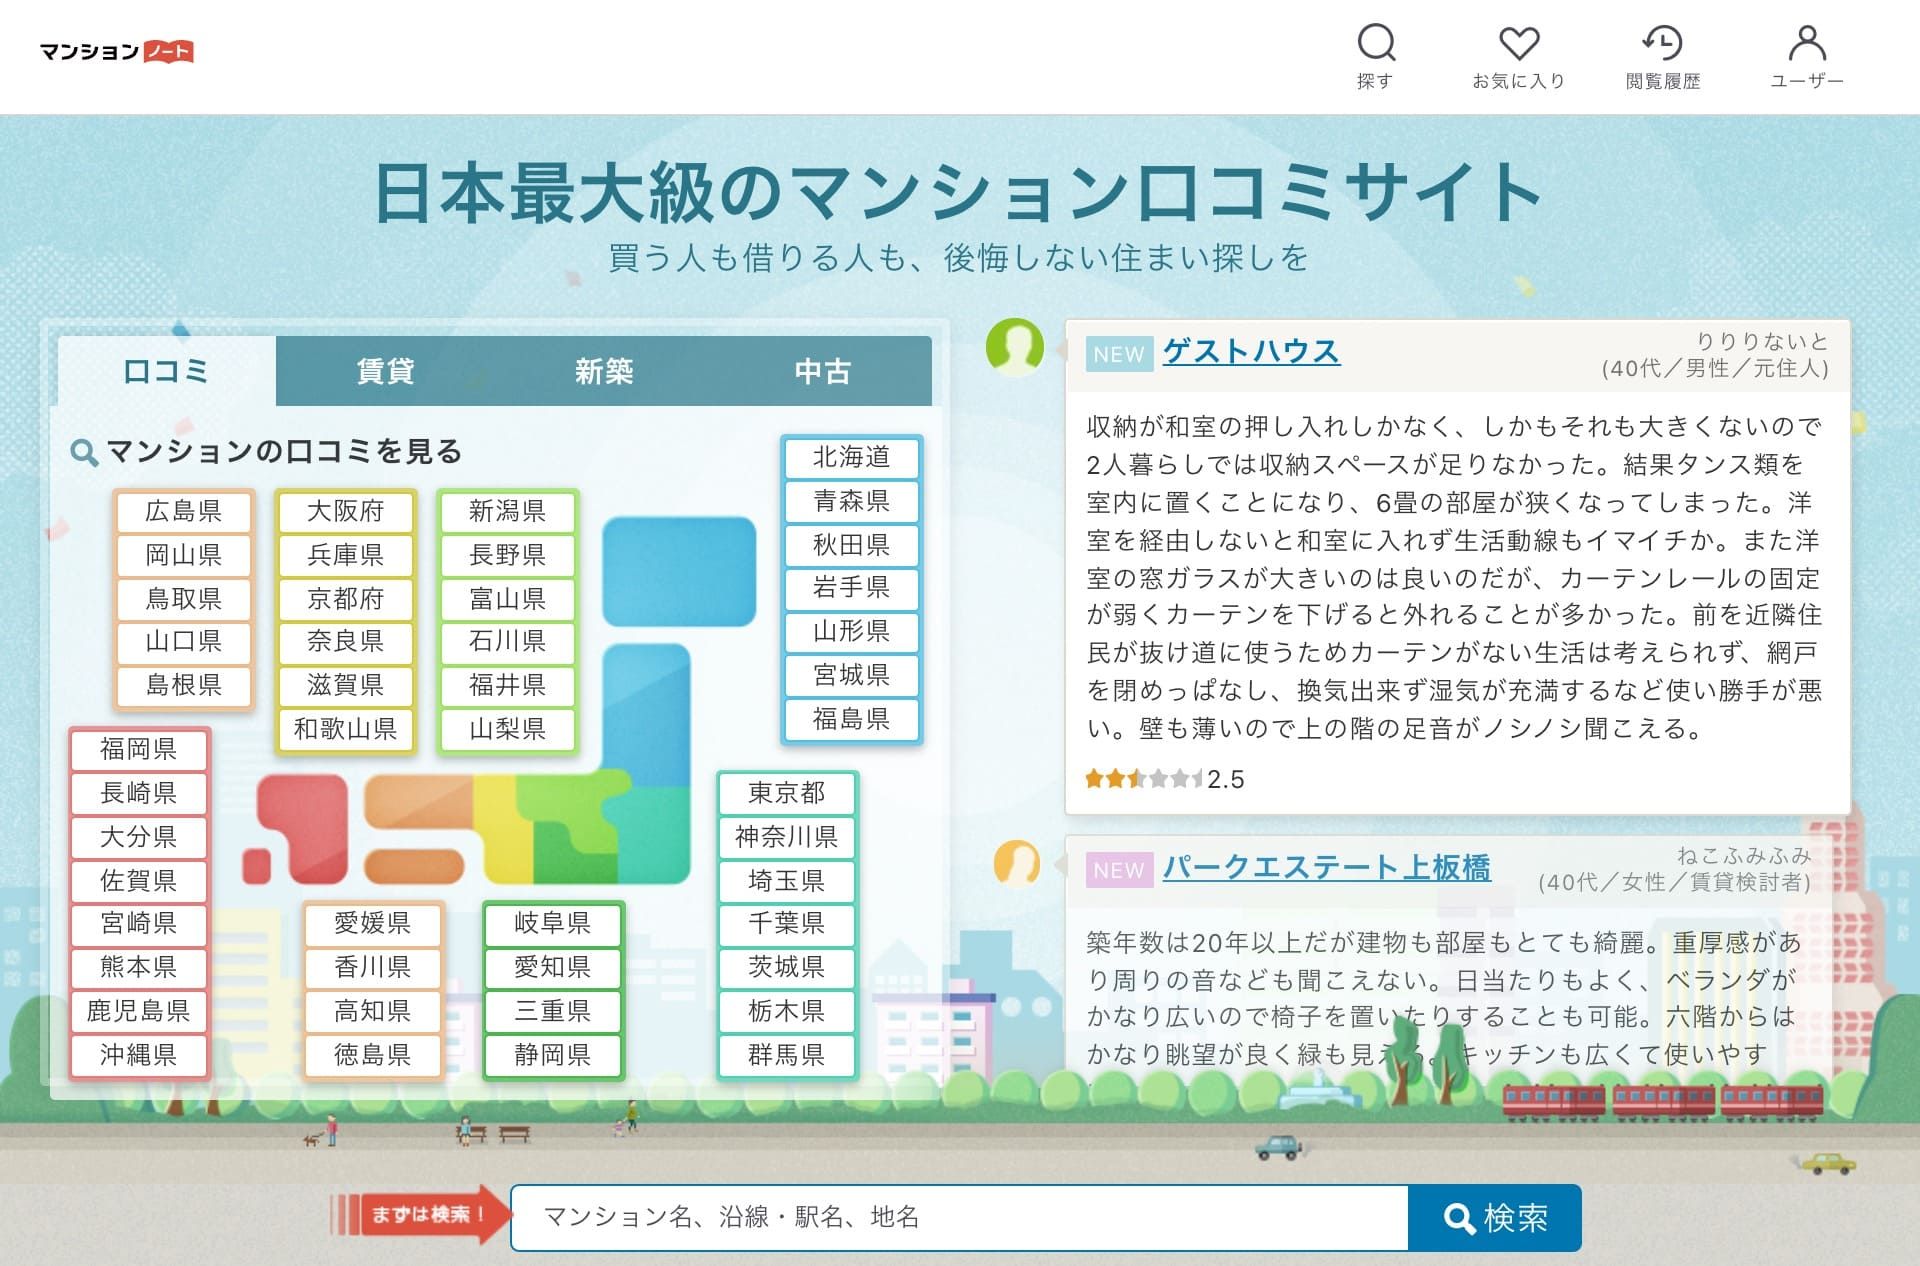Select 石川県 prefecture
The width and height of the screenshot is (1920, 1266).
click(507, 641)
